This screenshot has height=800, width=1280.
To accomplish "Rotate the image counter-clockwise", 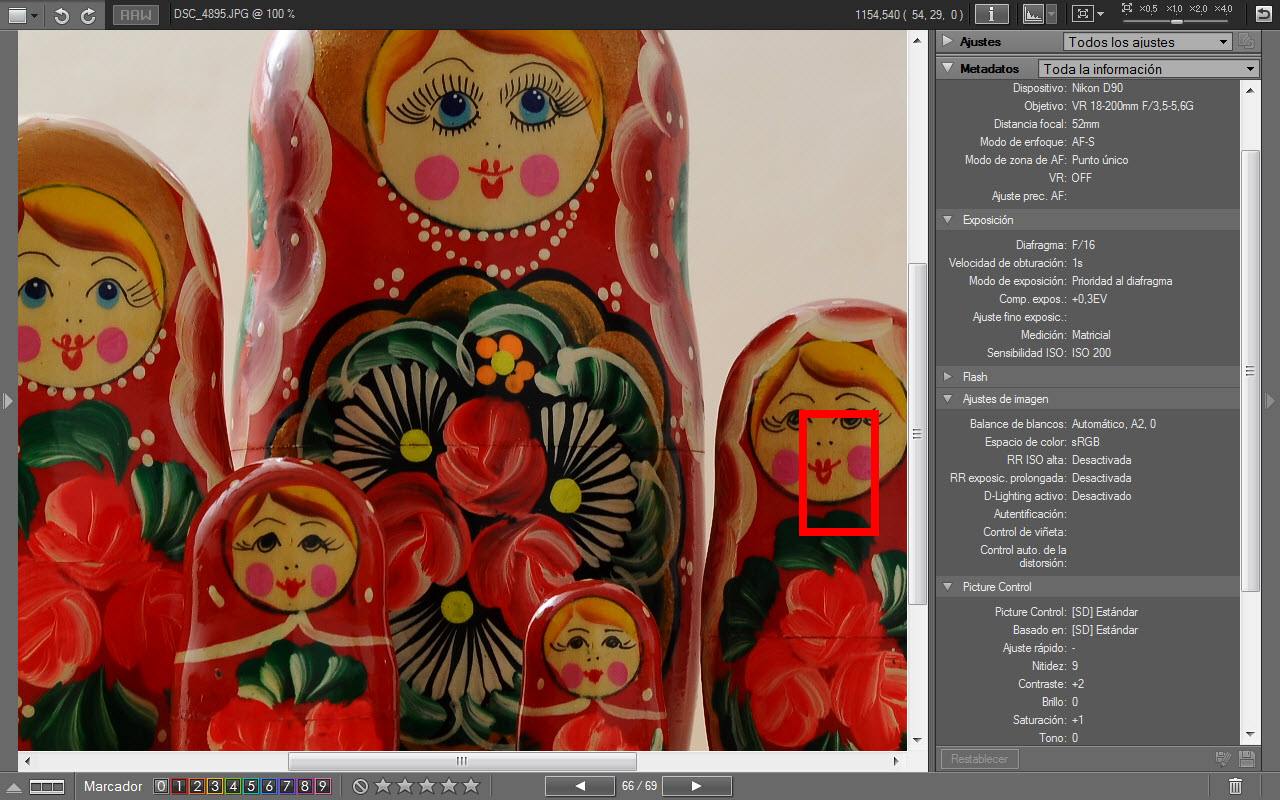I will pyautogui.click(x=62, y=15).
